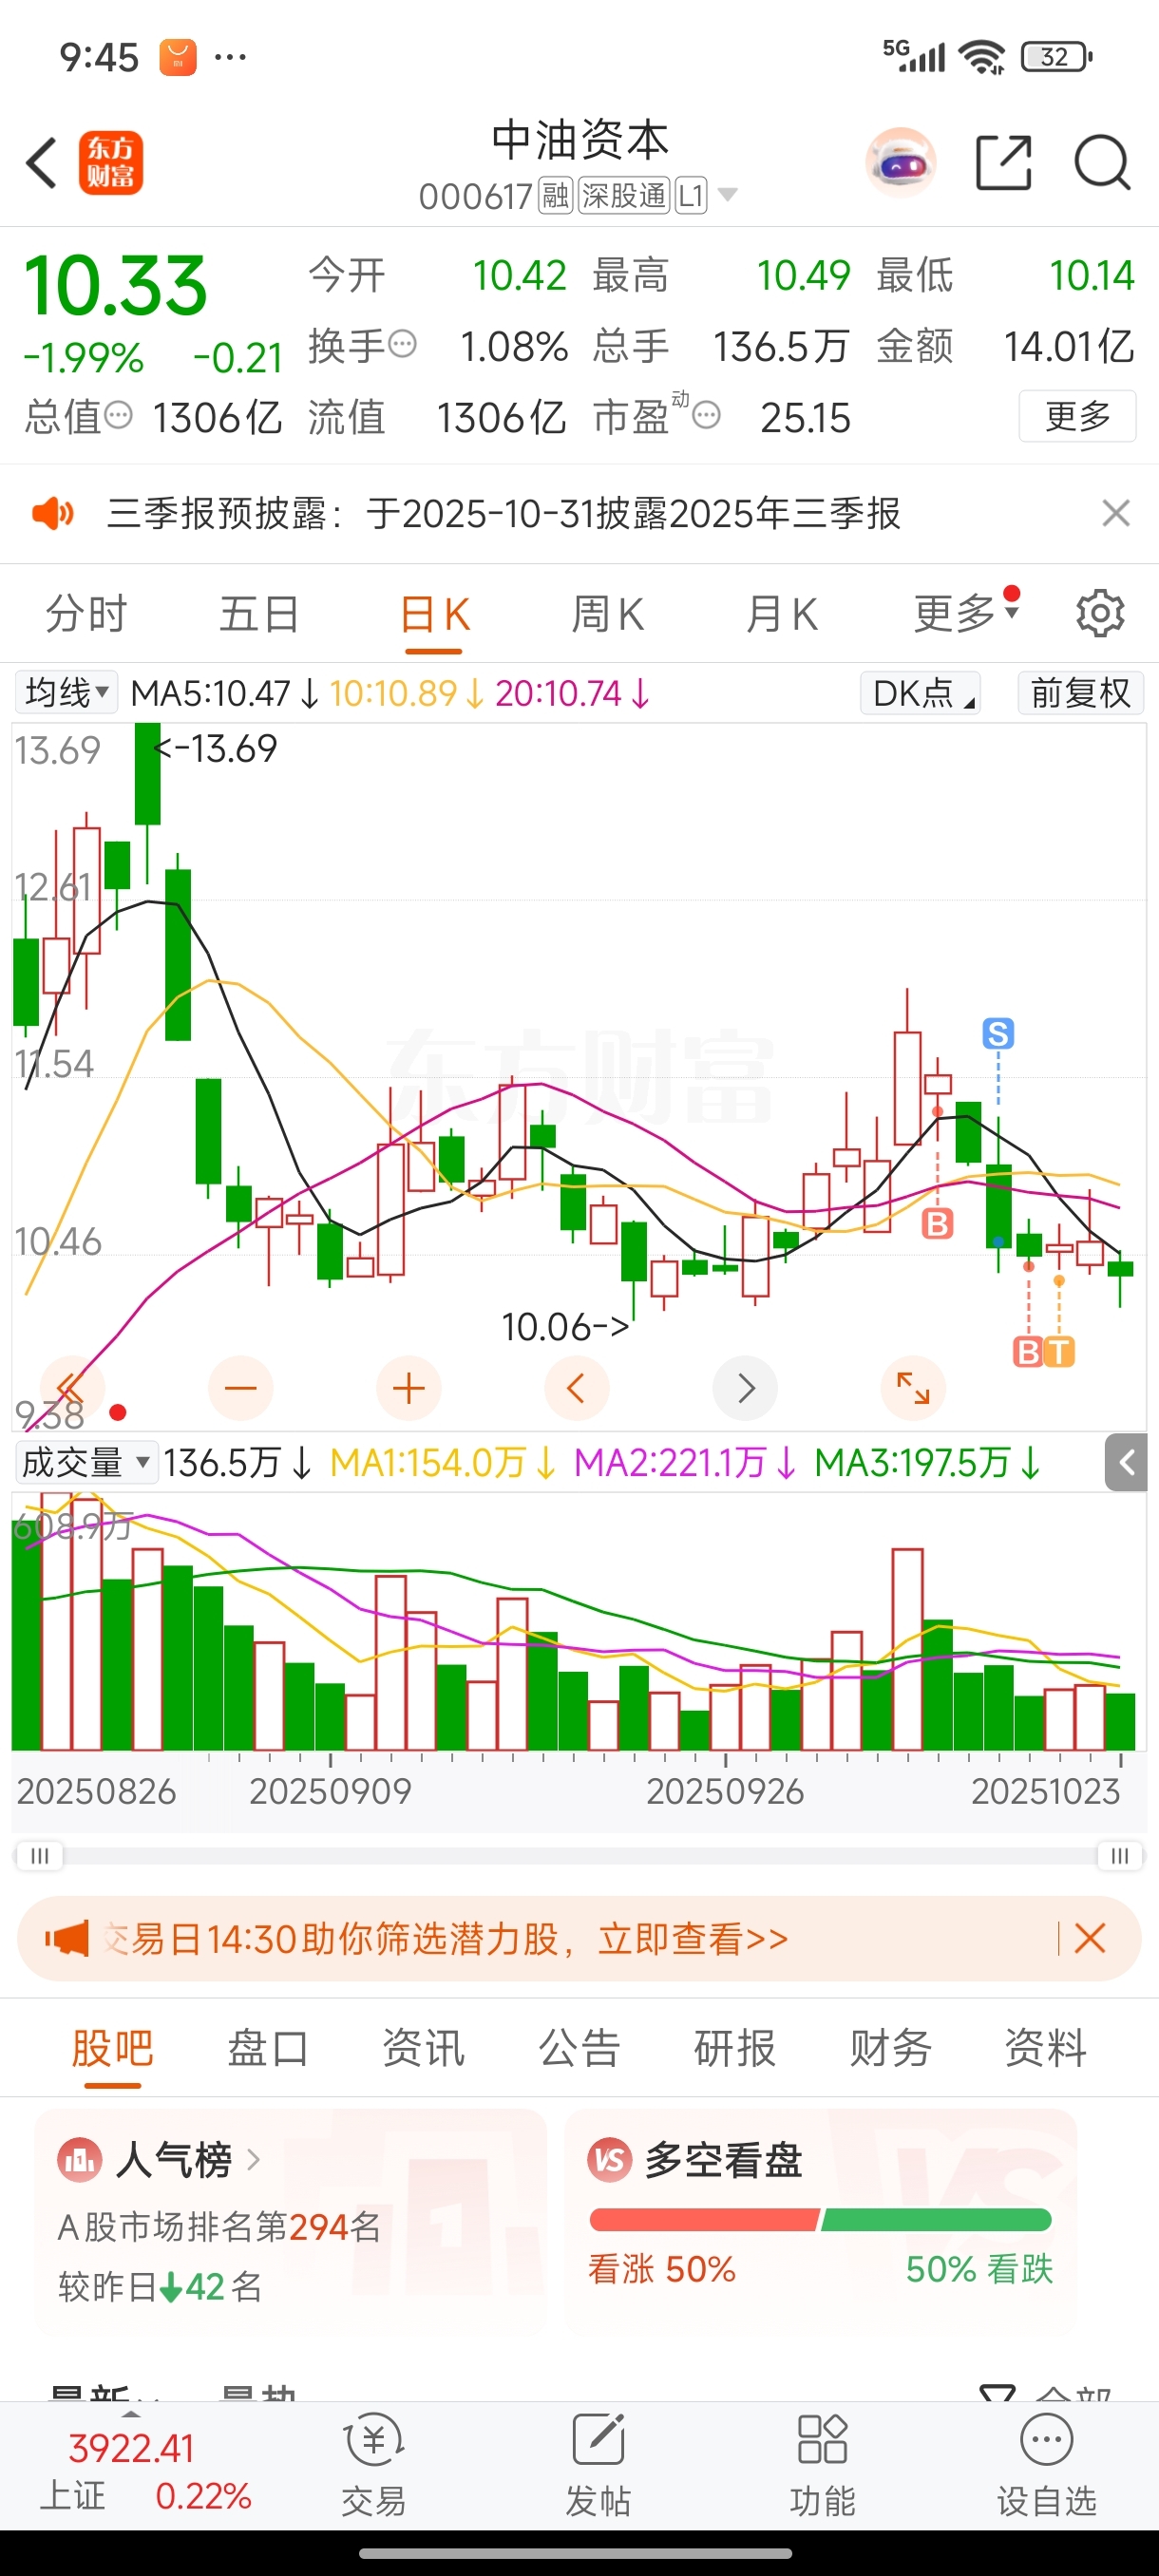Share this stock page via share icon
Image resolution: width=1159 pixels, height=2576 pixels.
tap(1003, 162)
